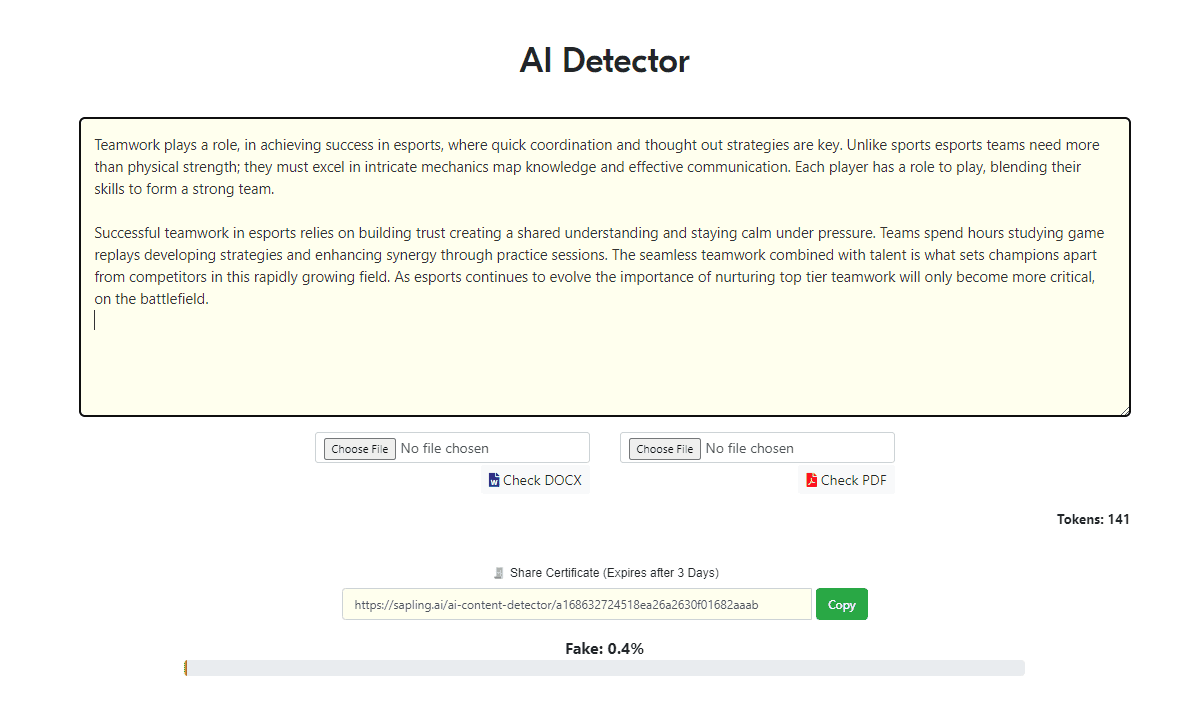The height and width of the screenshot is (704, 1184).
Task: Click Choose File for the DOCX upload
Action: pyautogui.click(x=360, y=449)
